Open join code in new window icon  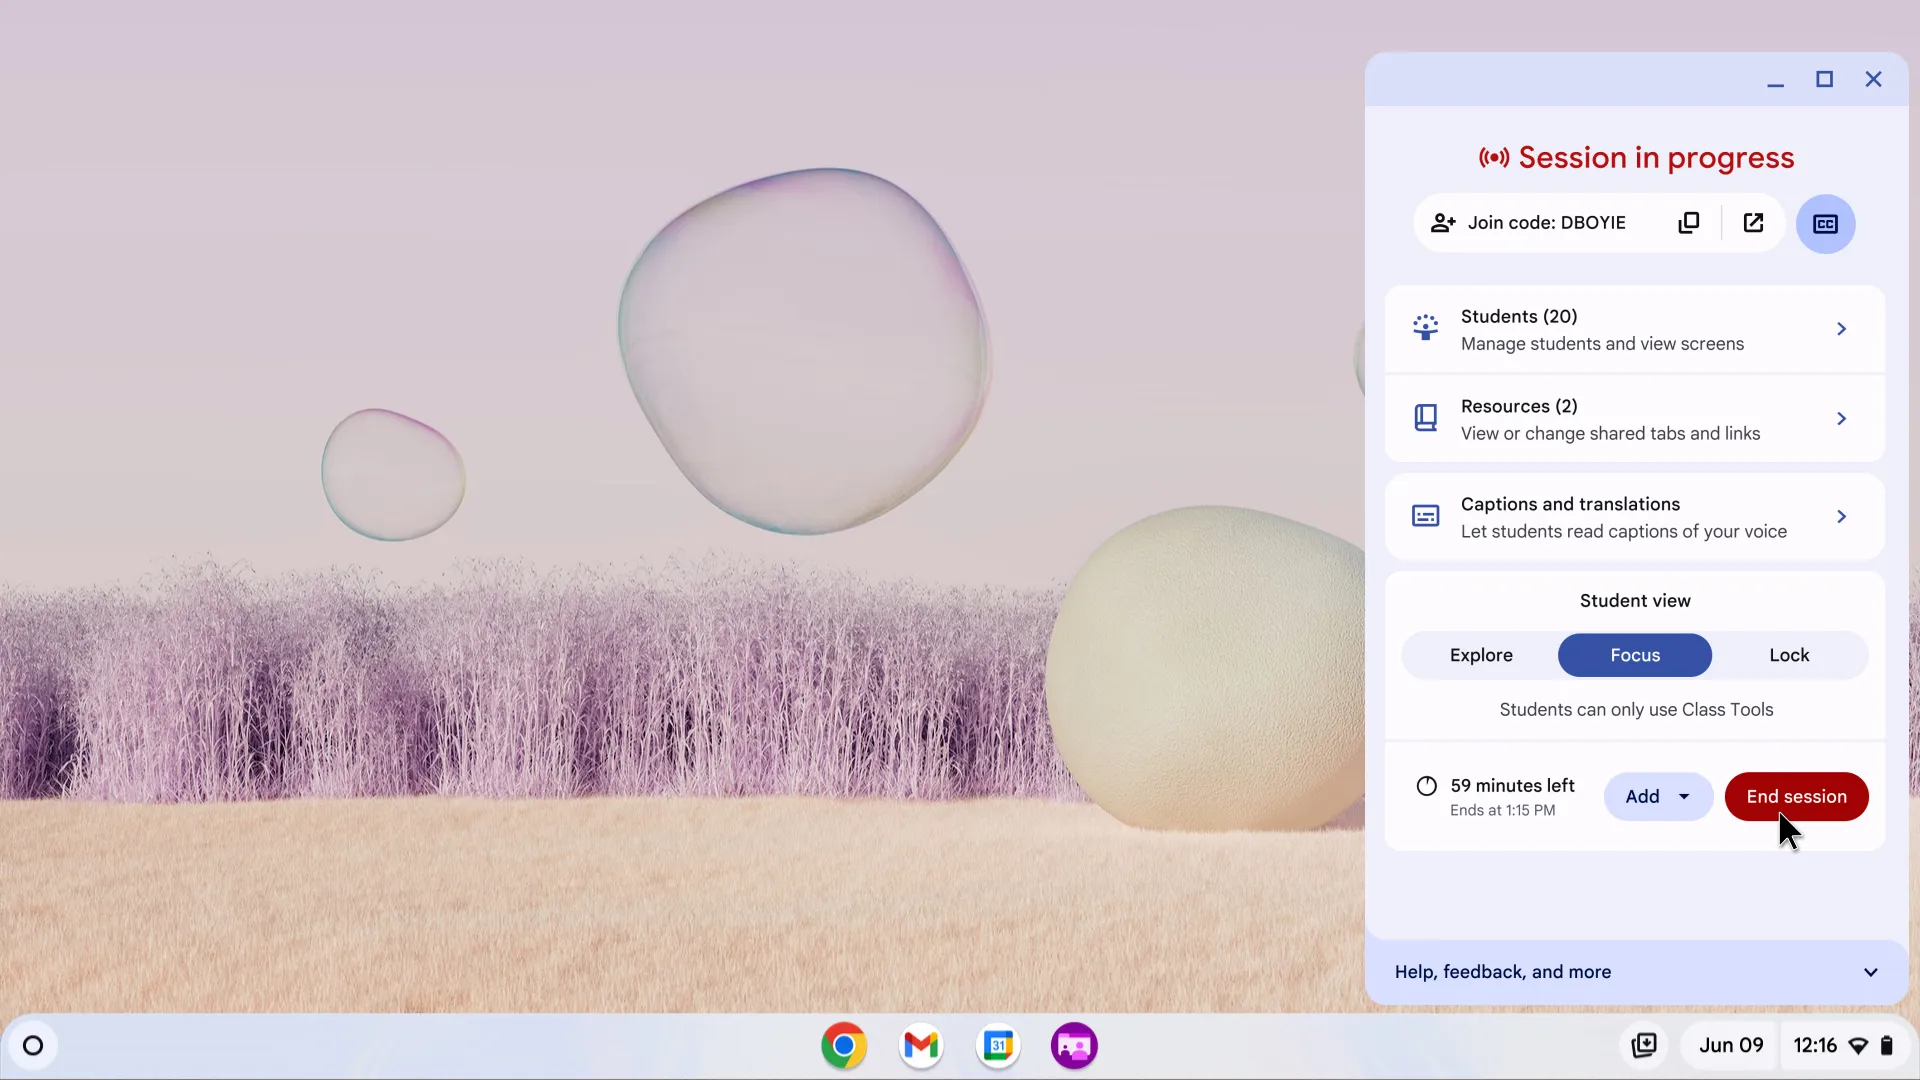point(1753,223)
